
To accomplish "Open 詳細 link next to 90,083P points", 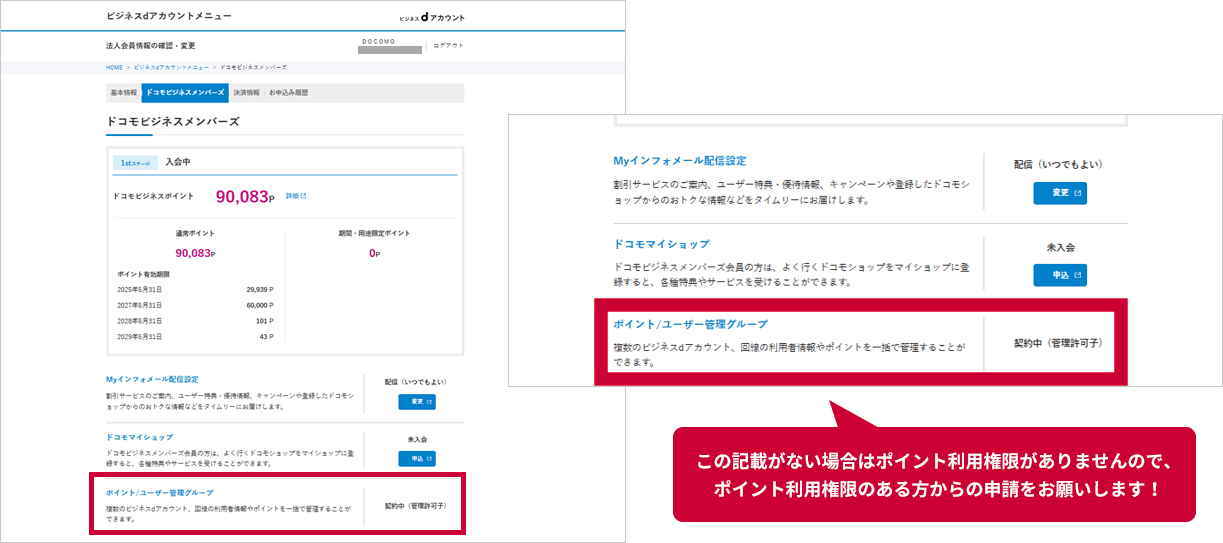I will [x=295, y=196].
